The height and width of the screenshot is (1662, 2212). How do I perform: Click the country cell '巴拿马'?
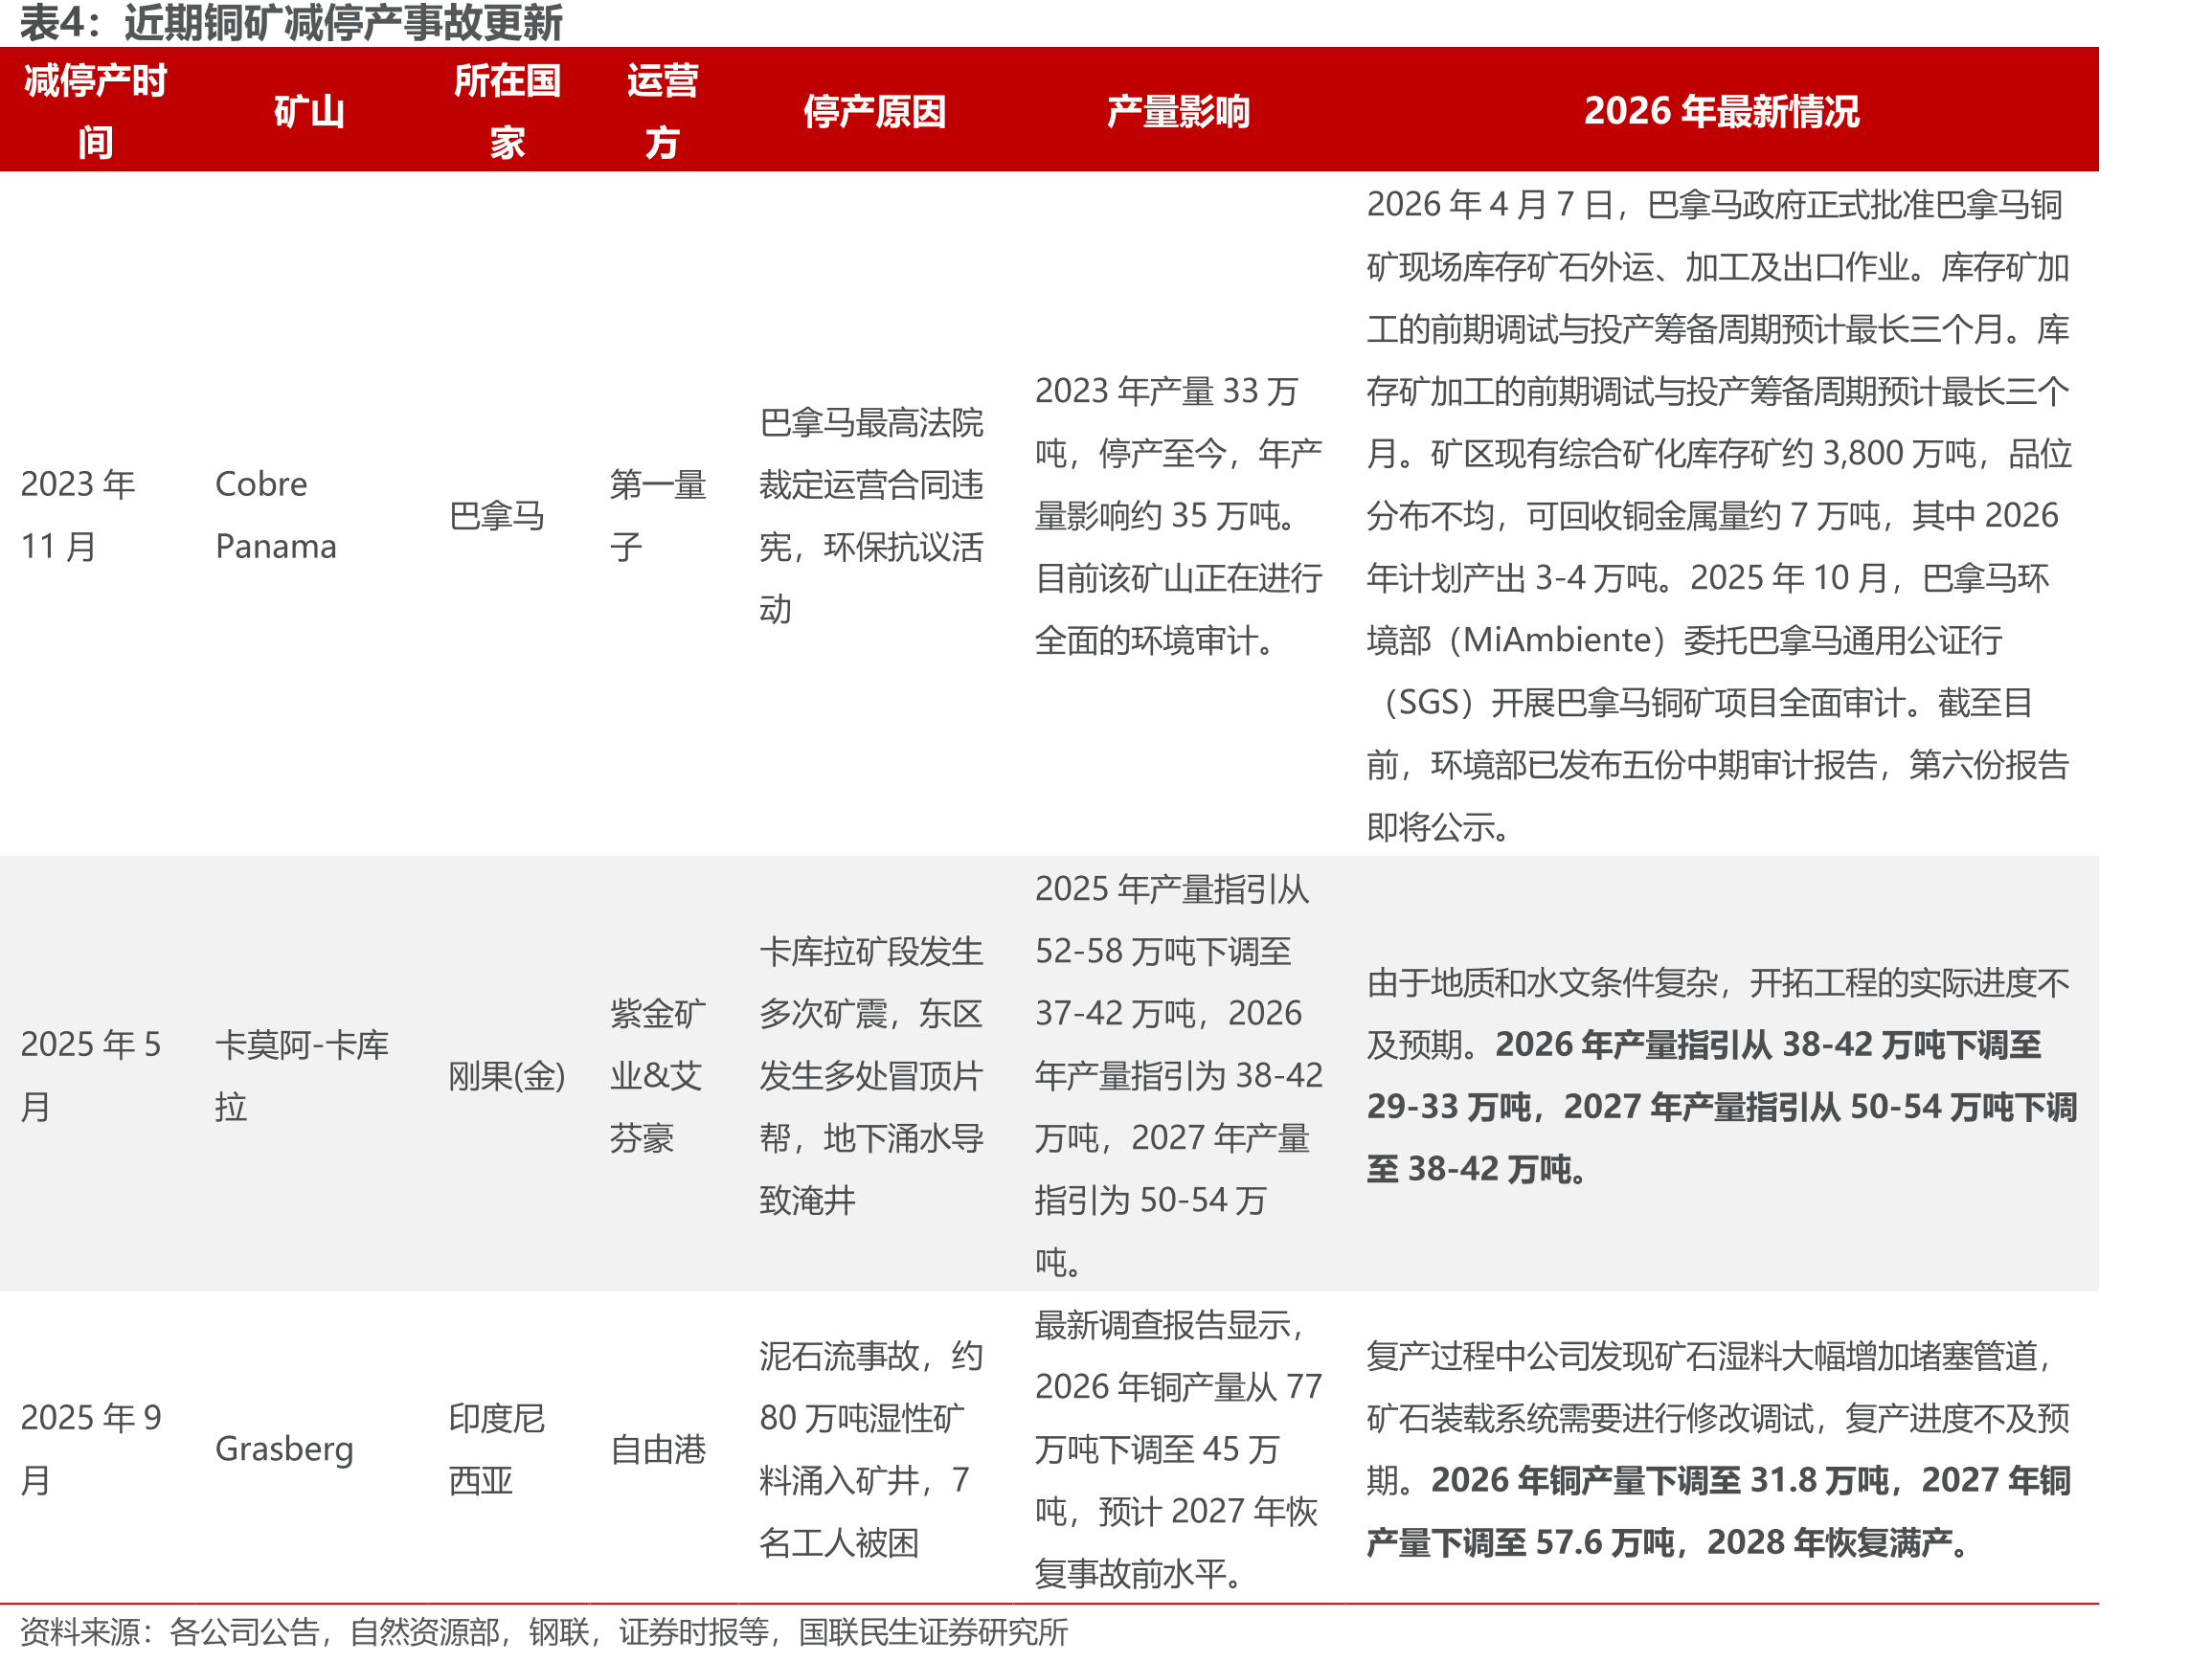[x=497, y=516]
